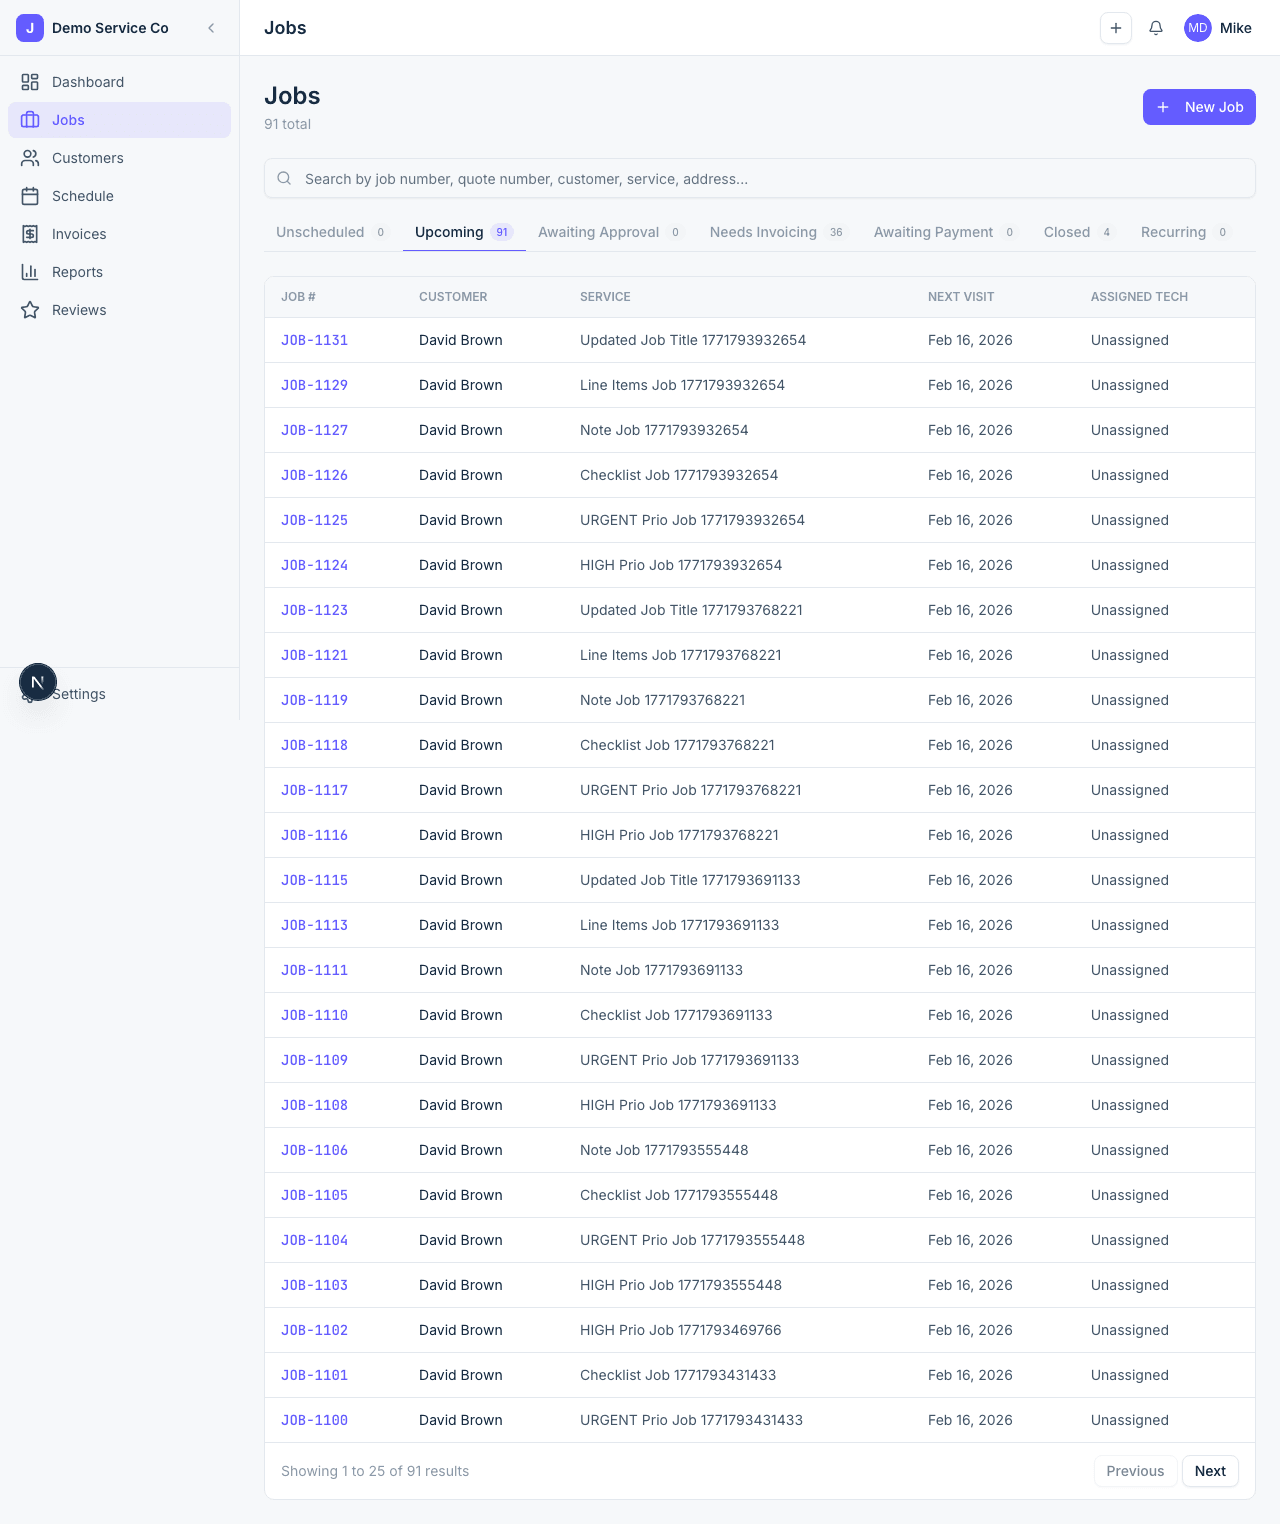Click the ASSIGNED TECH column header
This screenshot has width=1280, height=1524.
coord(1139,297)
